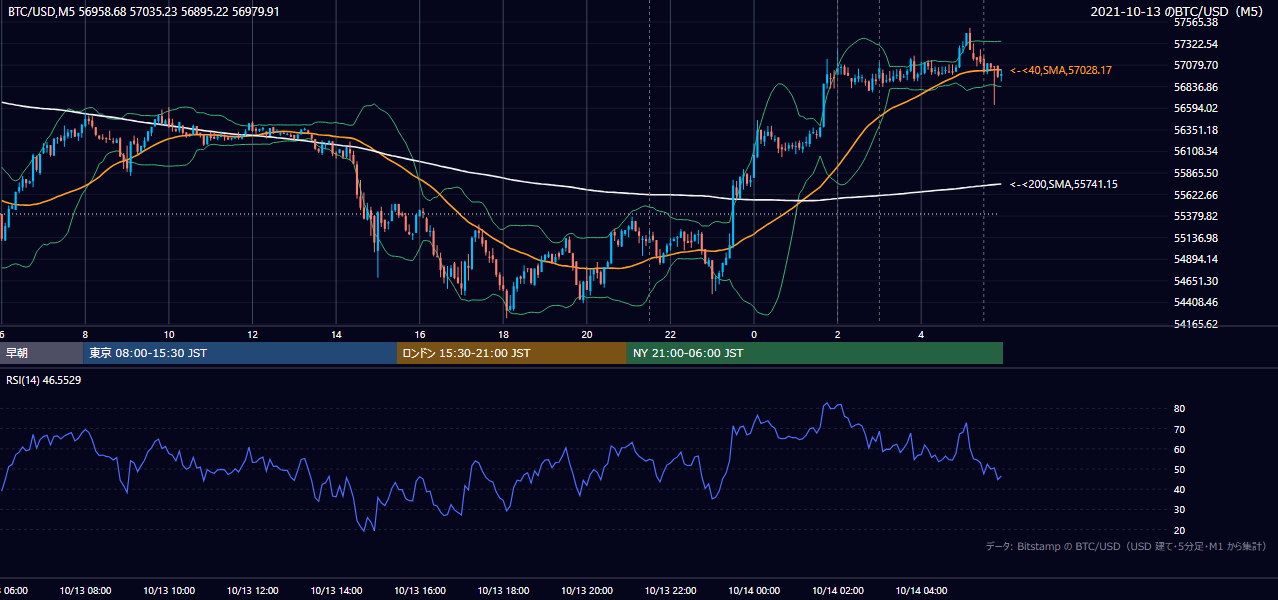Click the bottom time label 10/13 20:00
Image resolution: width=1278 pixels, height=600 pixels.
click(x=586, y=591)
